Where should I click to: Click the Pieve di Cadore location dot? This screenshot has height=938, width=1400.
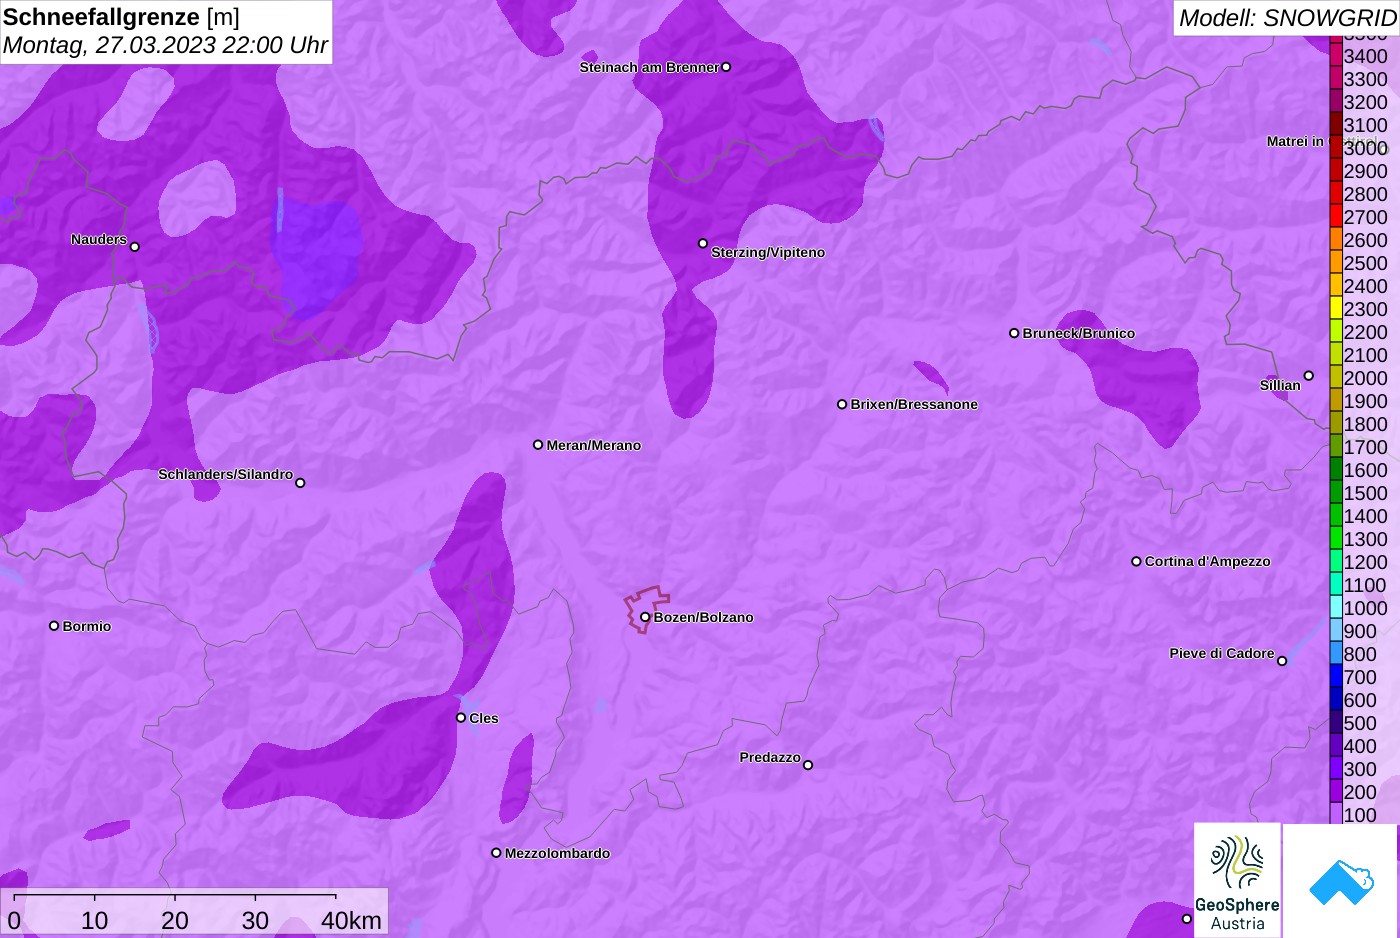pyautogui.click(x=1282, y=661)
